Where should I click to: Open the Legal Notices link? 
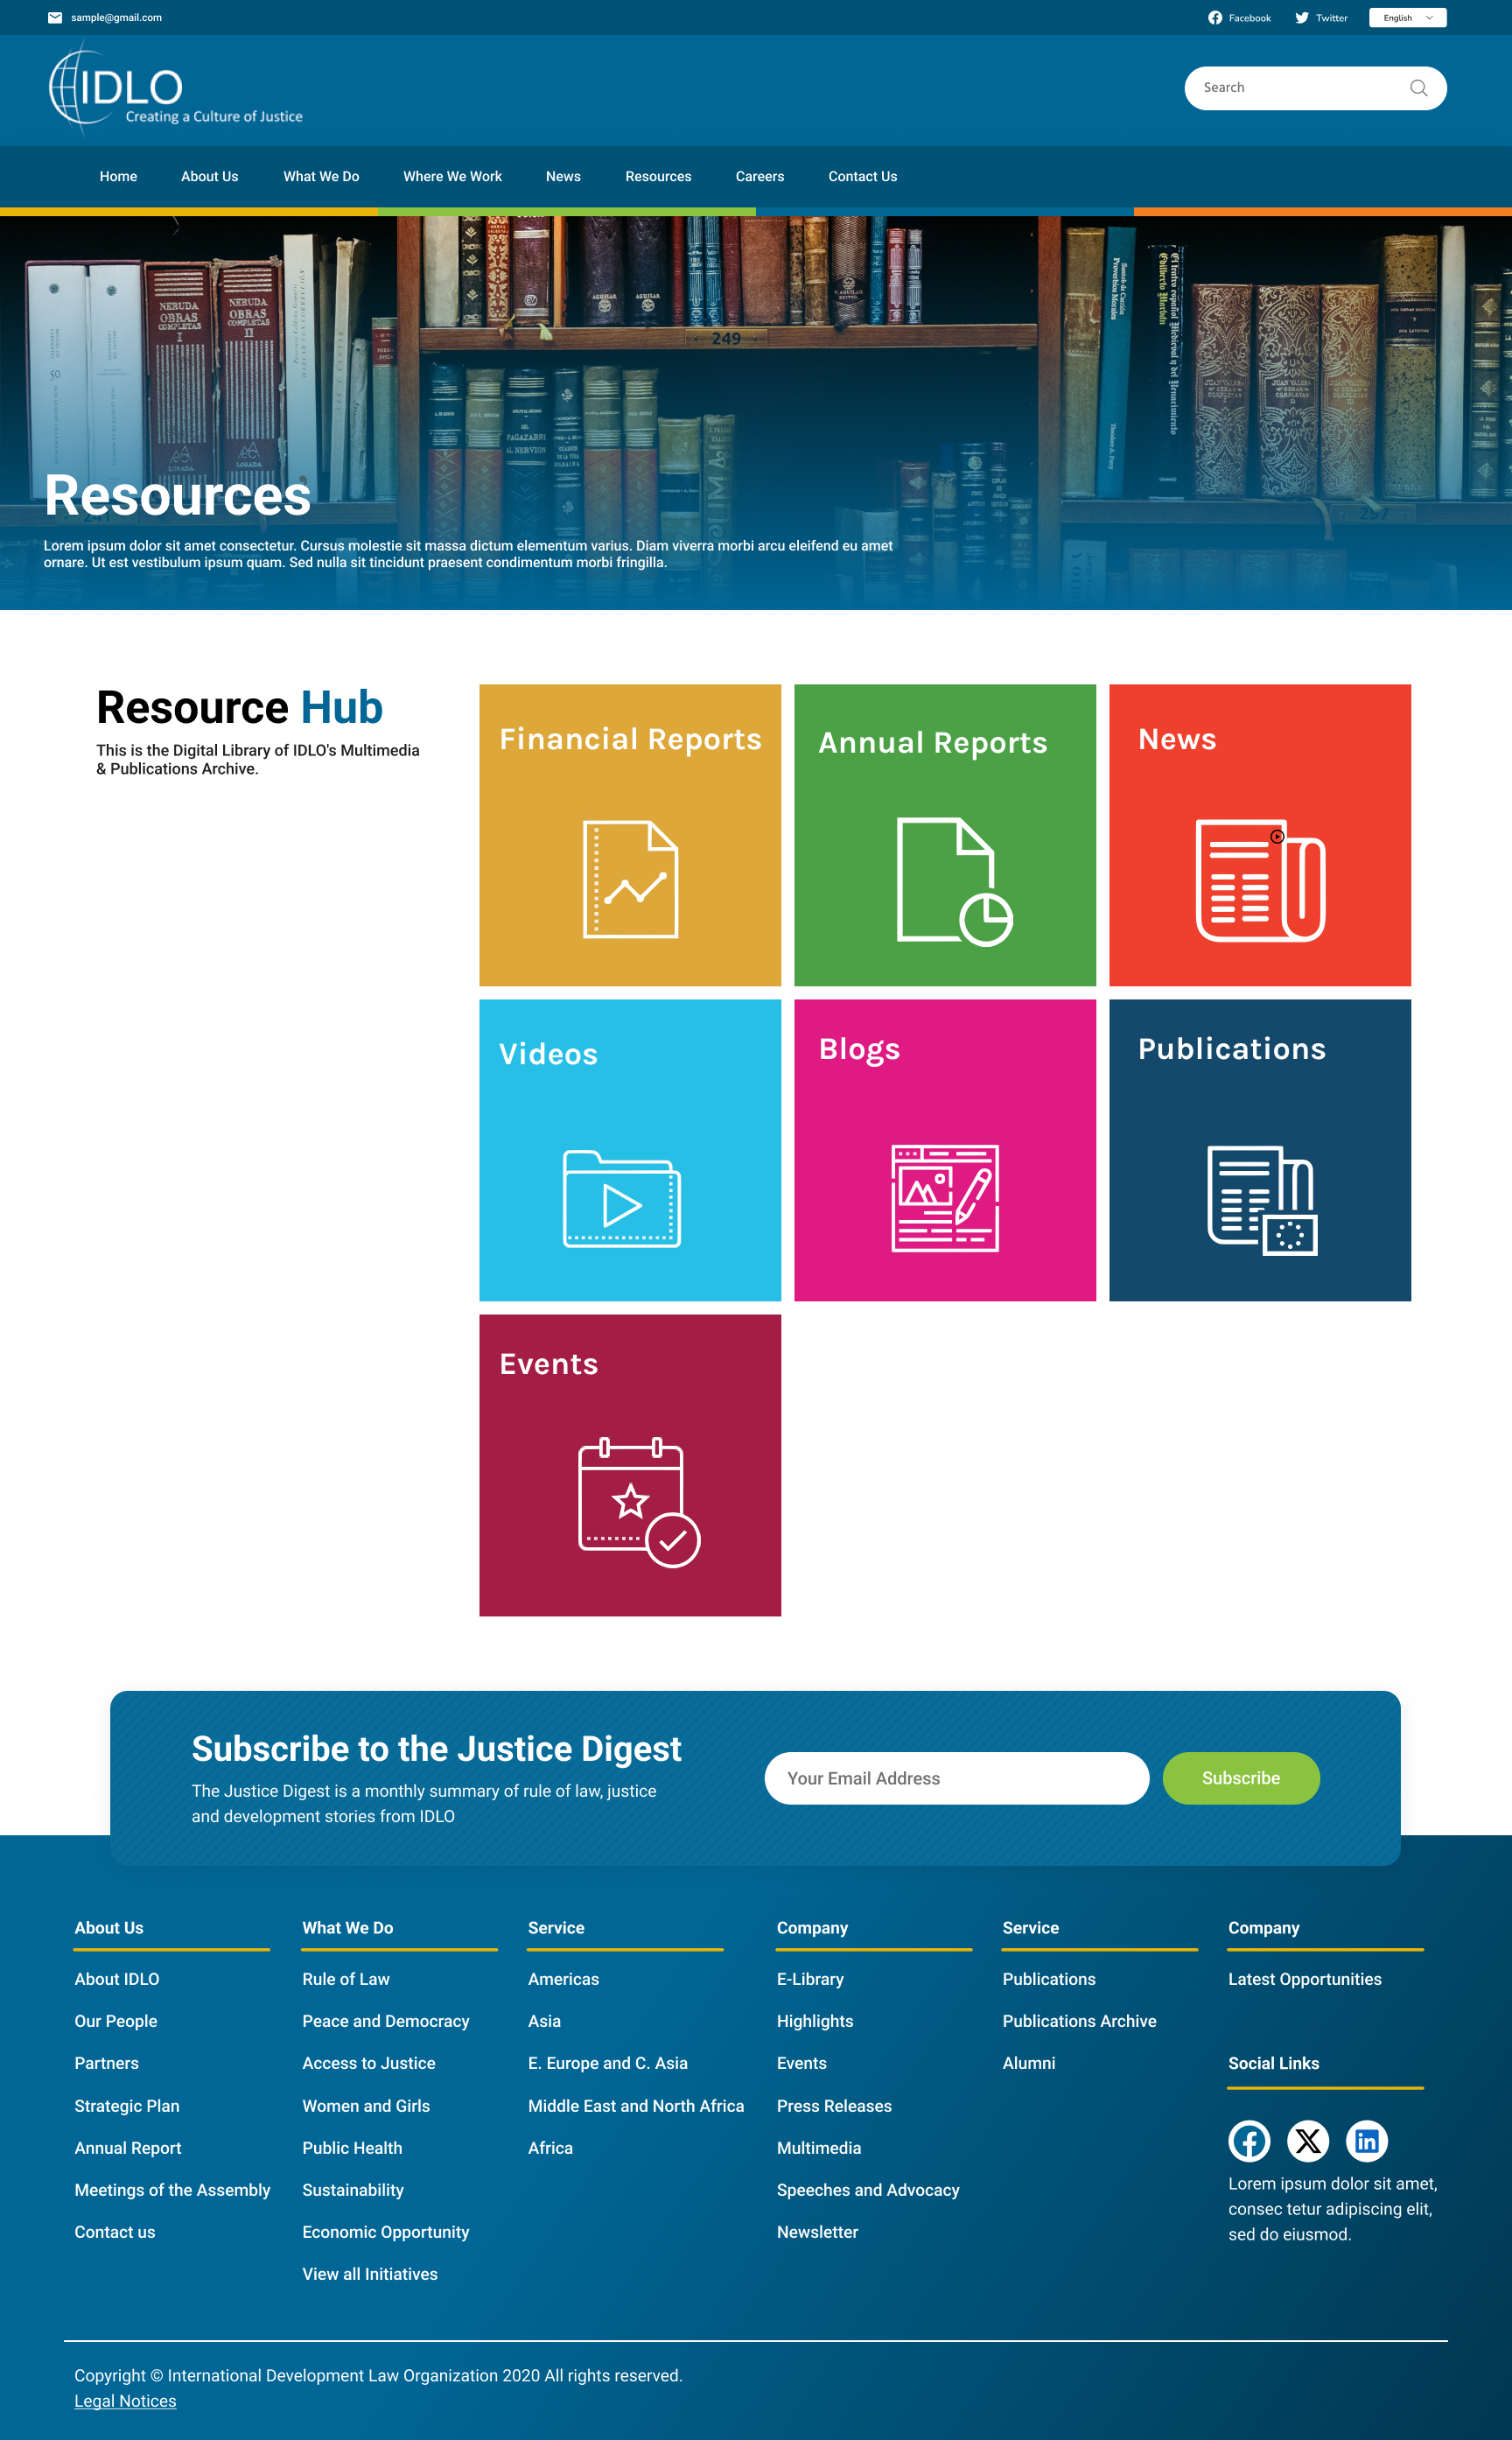(125, 2401)
